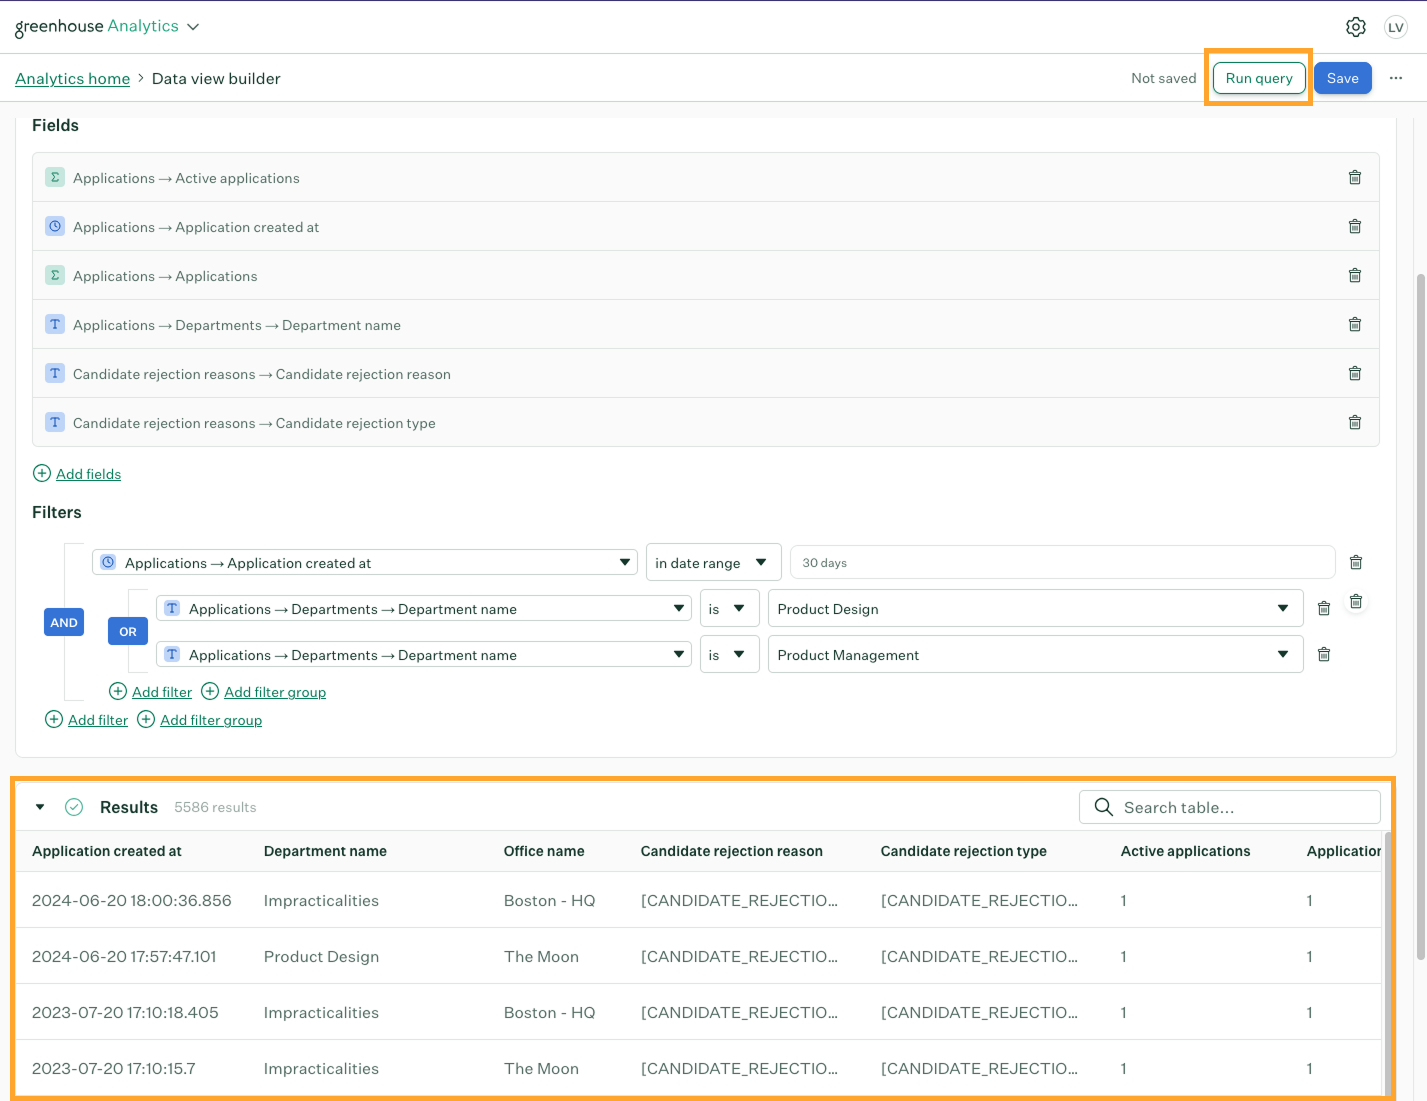The height and width of the screenshot is (1101, 1427).
Task: Click the outer Add filter link
Action: coord(98,720)
